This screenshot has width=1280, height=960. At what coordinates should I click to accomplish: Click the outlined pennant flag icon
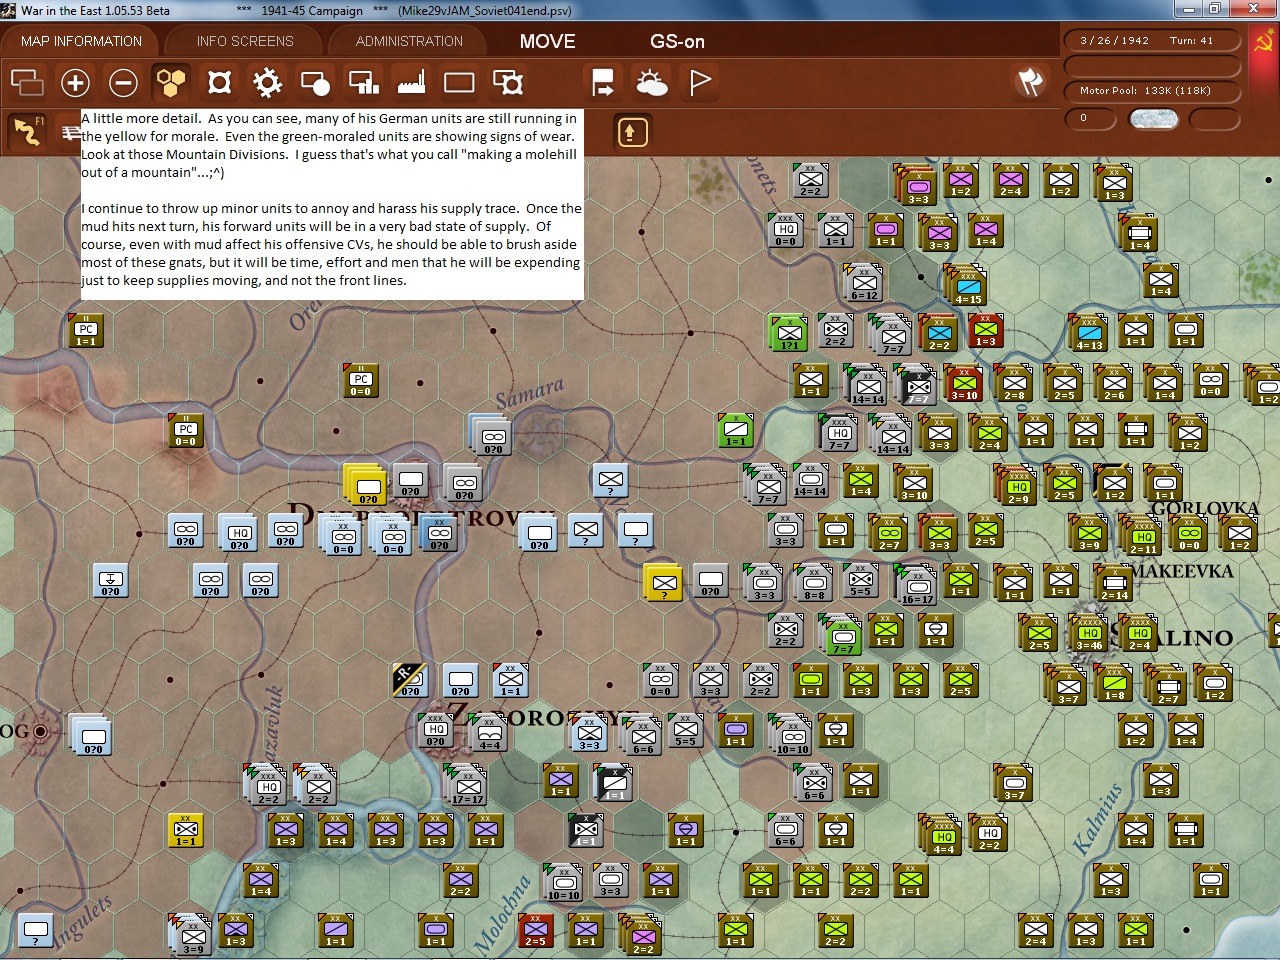coord(700,82)
